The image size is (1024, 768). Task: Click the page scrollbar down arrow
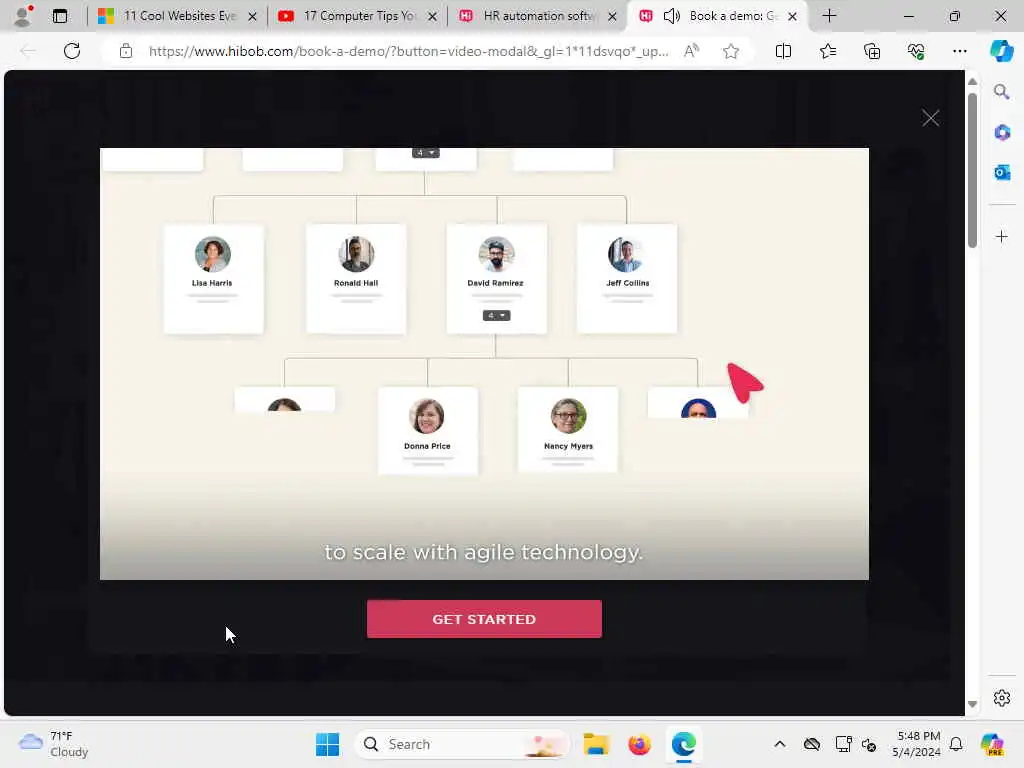click(x=972, y=705)
